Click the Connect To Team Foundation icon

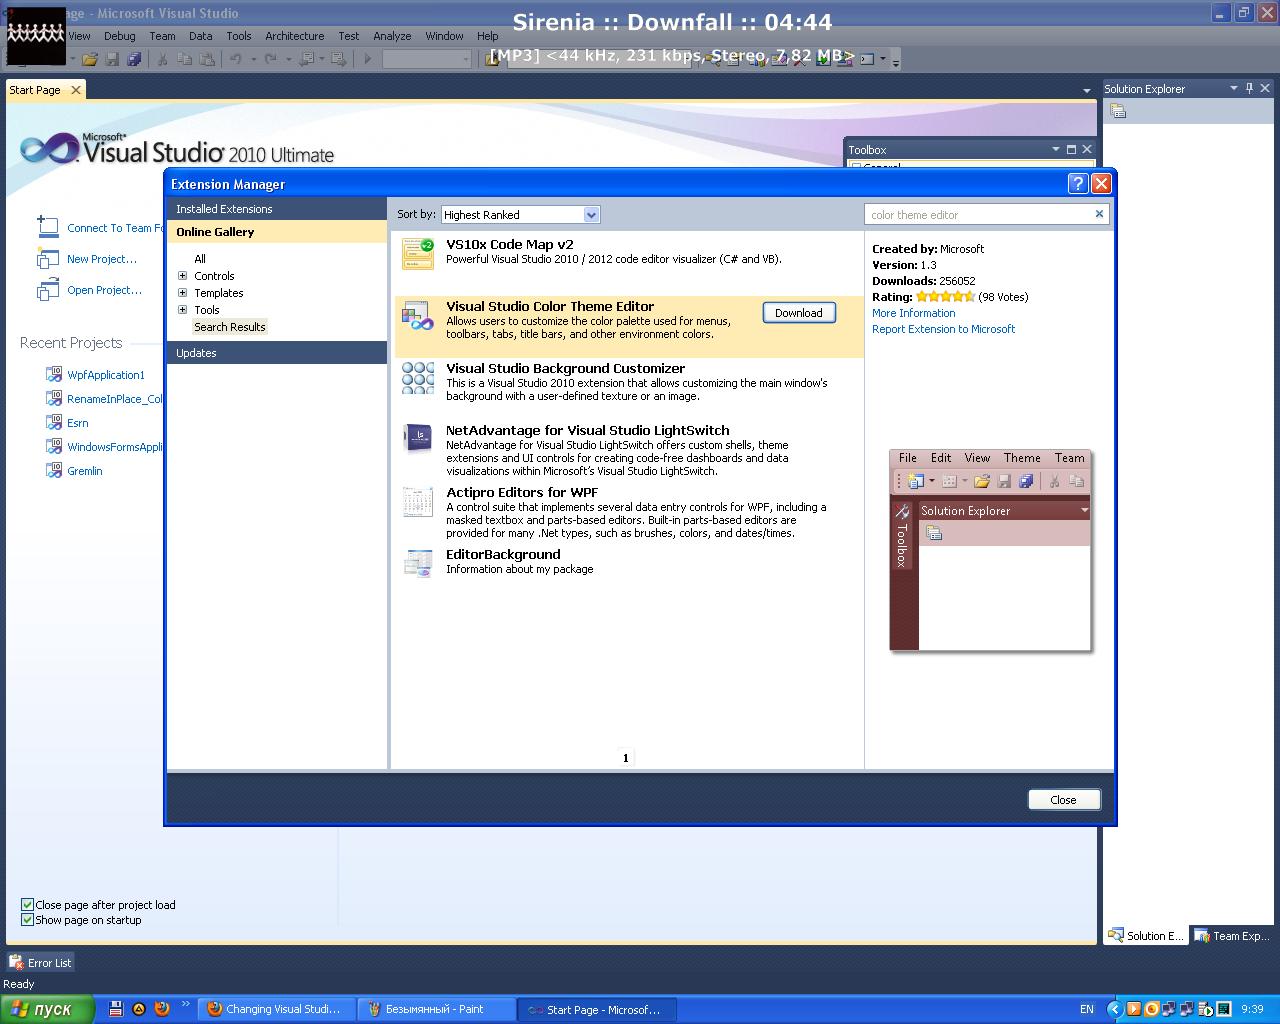47,227
